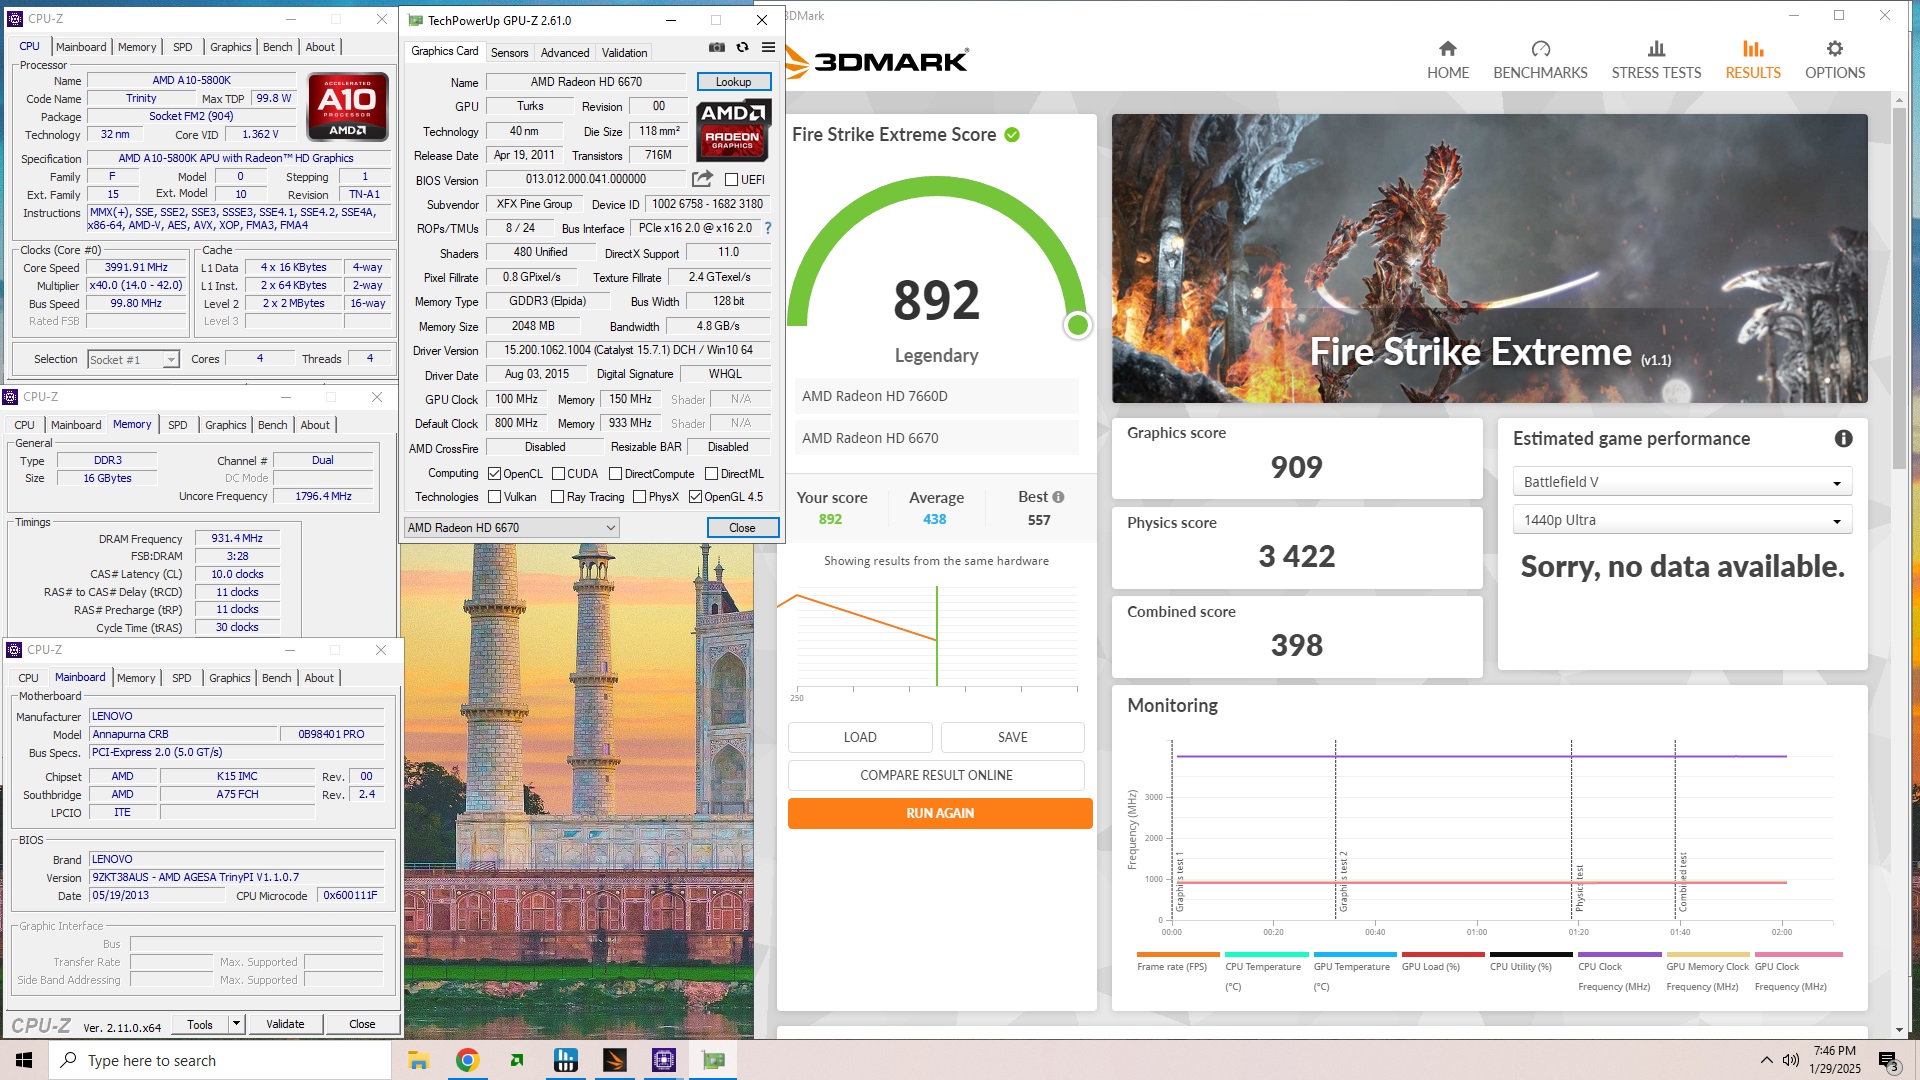Open 3DMark Options gear icon
Screen dimensions: 1920x1080
click(x=1834, y=49)
